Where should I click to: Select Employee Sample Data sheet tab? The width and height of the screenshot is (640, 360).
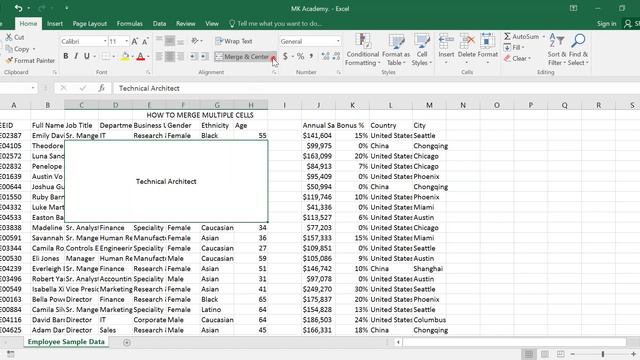click(66, 342)
